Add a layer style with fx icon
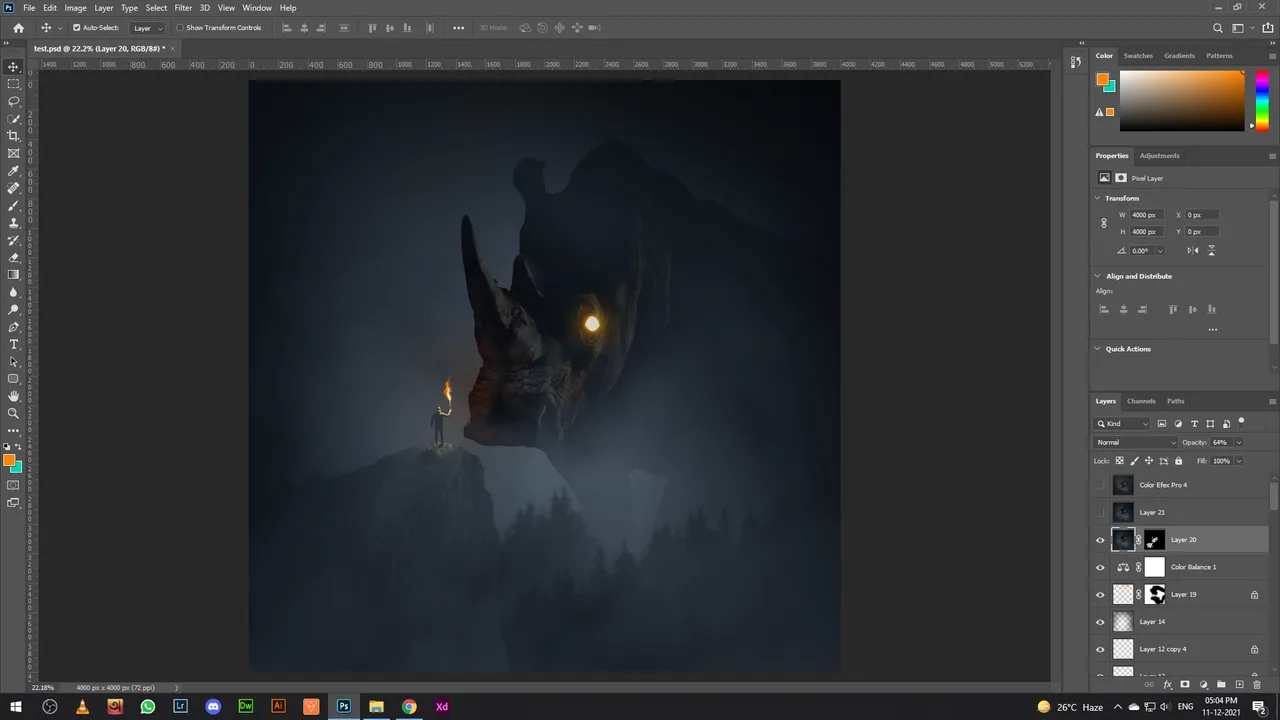 (x=1168, y=685)
